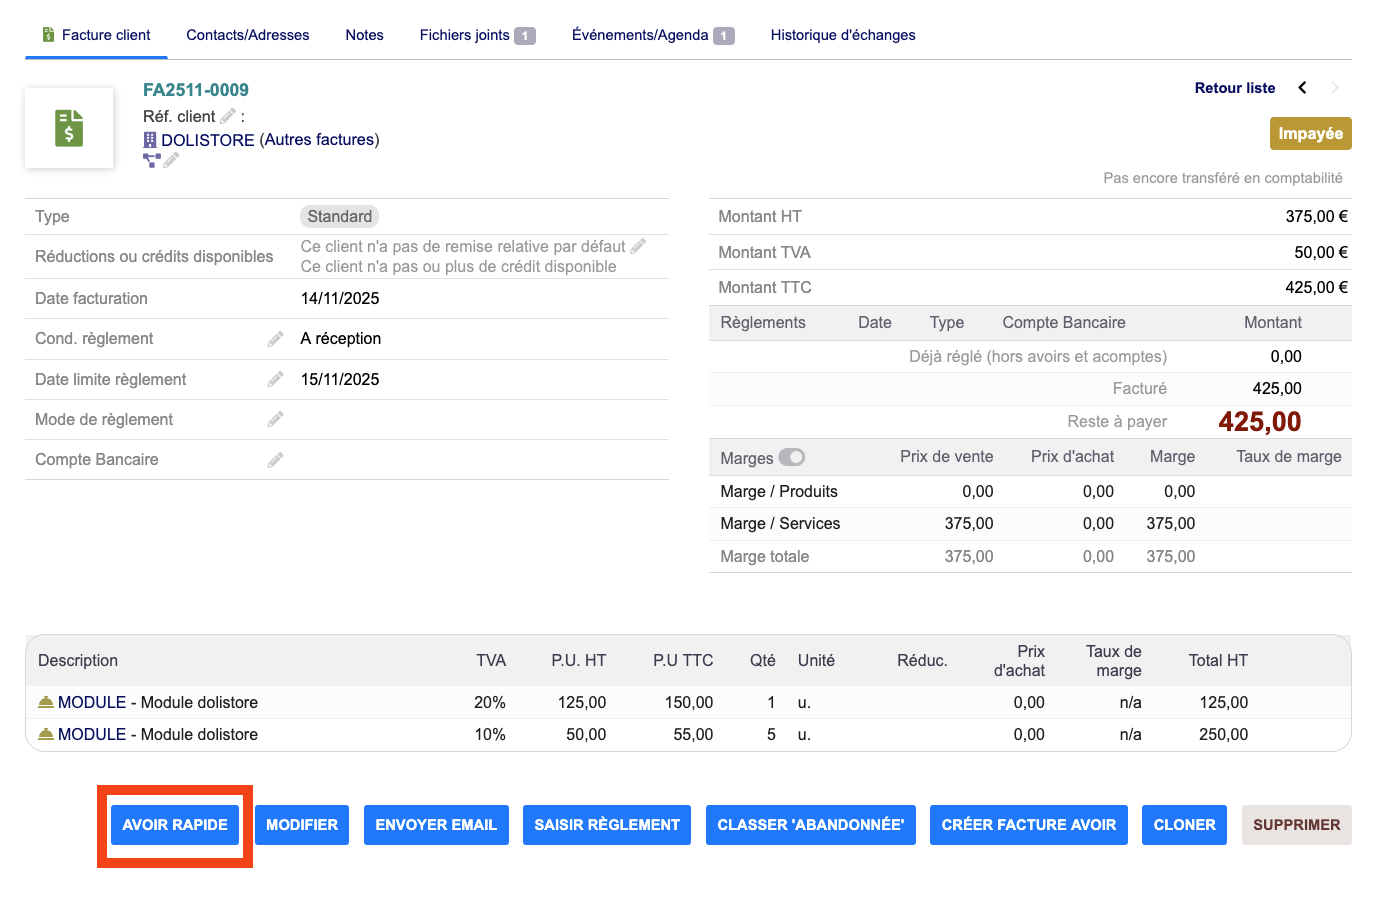This screenshot has width=1379, height=898.
Task: Click the SUPPRIMER button
Action: click(1296, 825)
